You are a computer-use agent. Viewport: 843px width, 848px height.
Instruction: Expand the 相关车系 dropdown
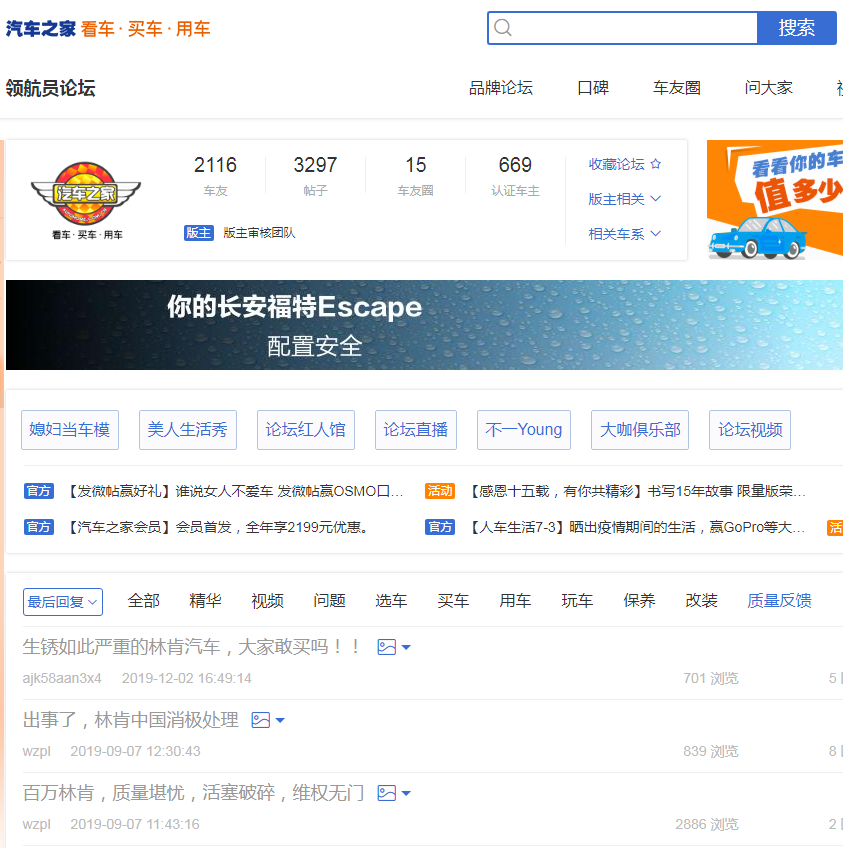[x=625, y=234]
